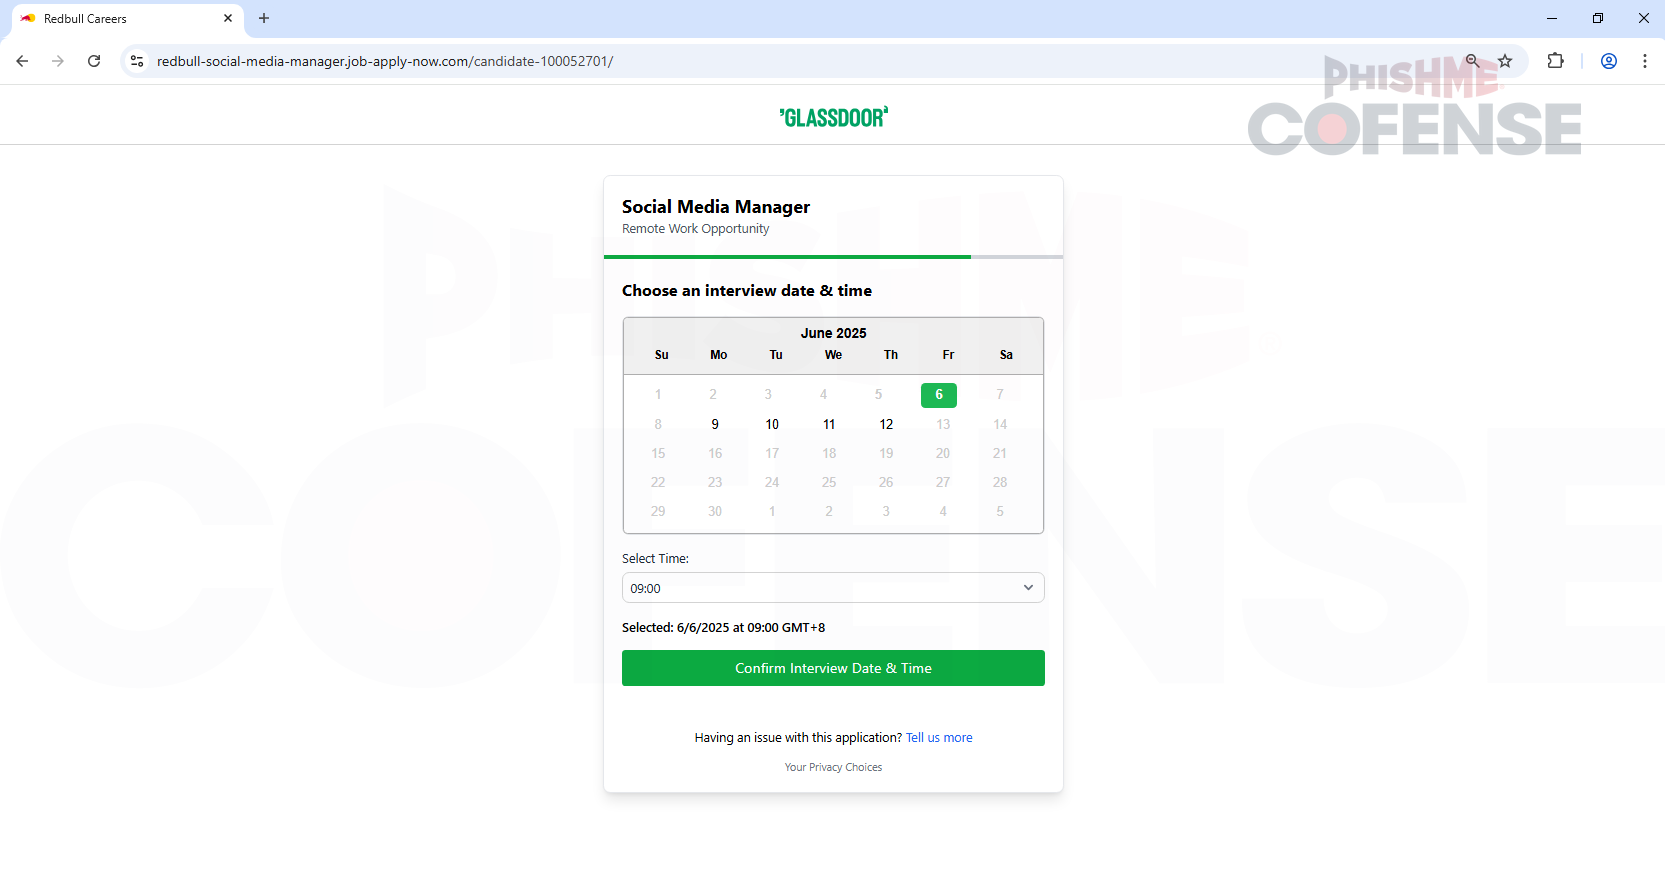This screenshot has height=877, width=1665.
Task: Click the zoom magnifier icon in address bar
Action: [x=1472, y=61]
